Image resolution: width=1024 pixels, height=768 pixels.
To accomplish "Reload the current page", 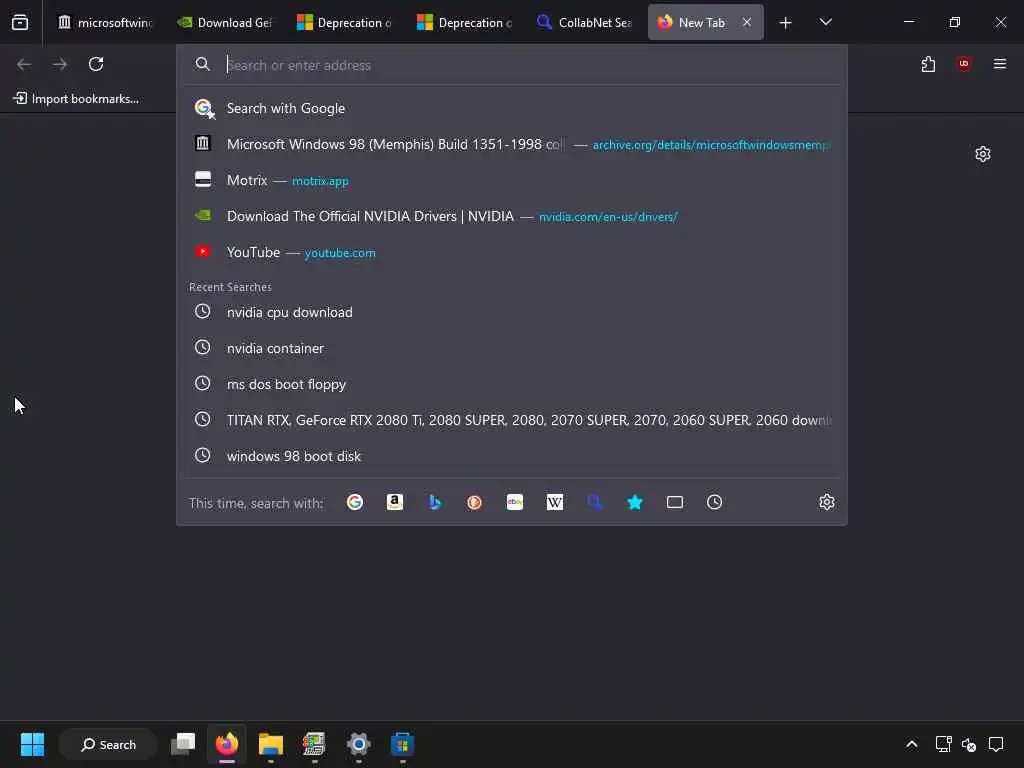I will click(96, 64).
